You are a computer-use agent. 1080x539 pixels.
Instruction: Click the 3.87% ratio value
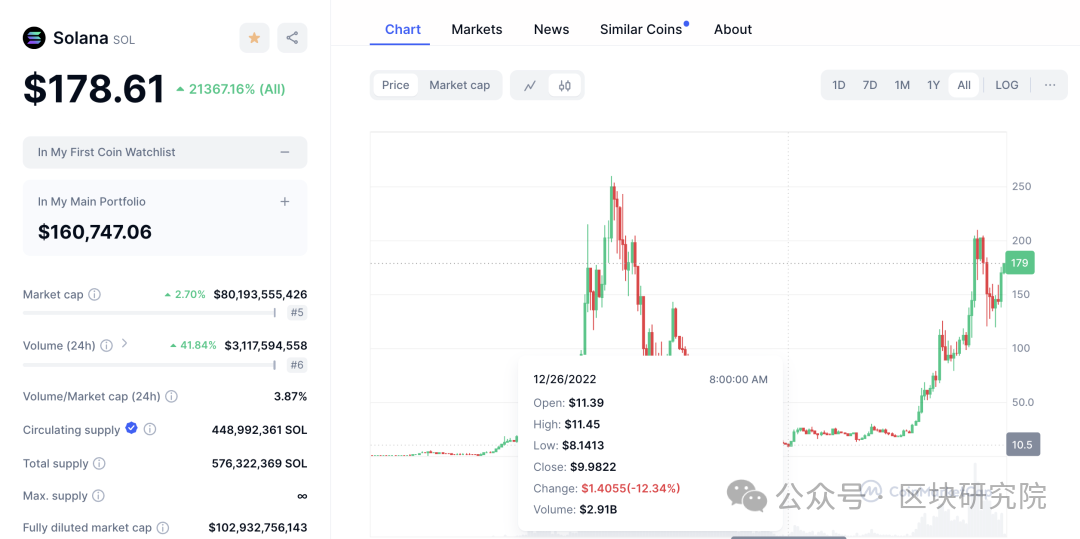click(291, 397)
